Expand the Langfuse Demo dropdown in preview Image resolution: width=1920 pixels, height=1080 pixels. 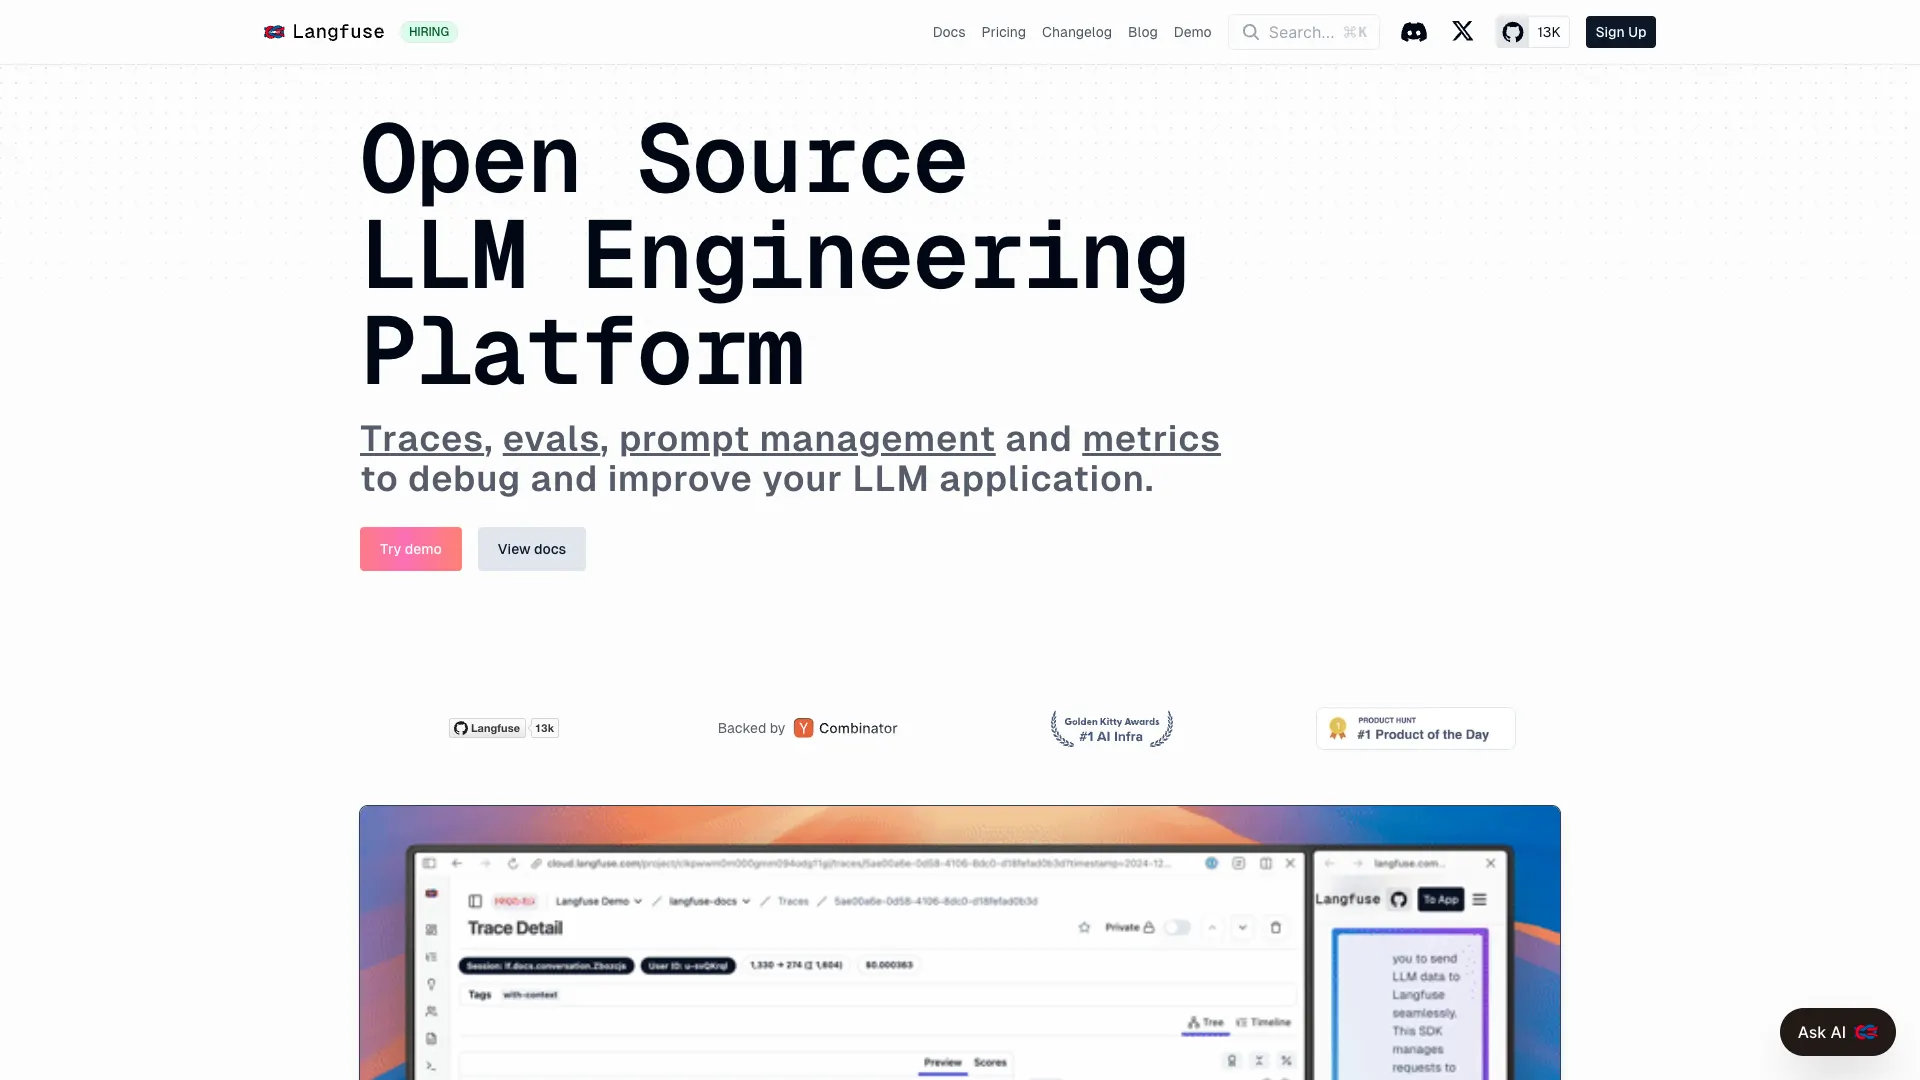[598, 901]
